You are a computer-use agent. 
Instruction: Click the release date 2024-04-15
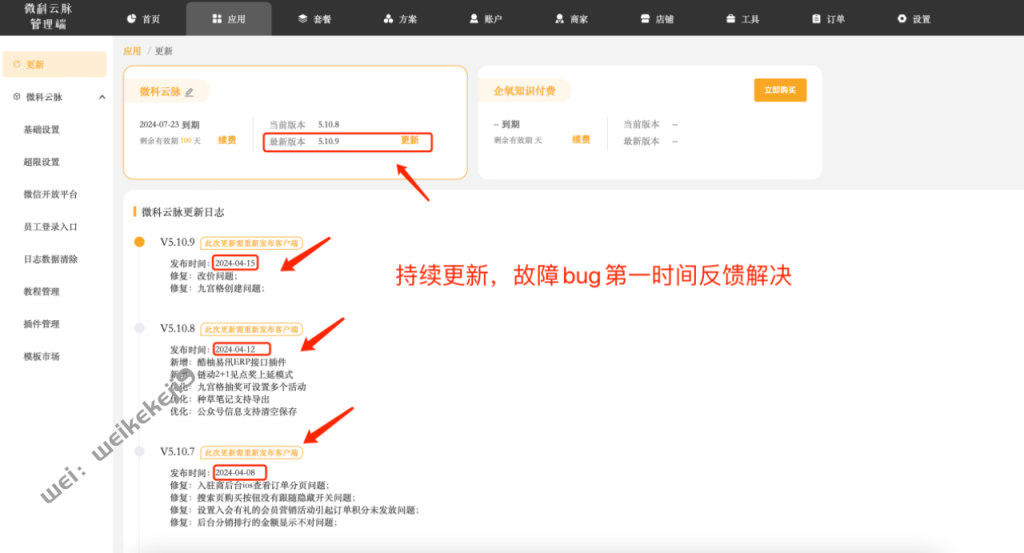(235, 263)
